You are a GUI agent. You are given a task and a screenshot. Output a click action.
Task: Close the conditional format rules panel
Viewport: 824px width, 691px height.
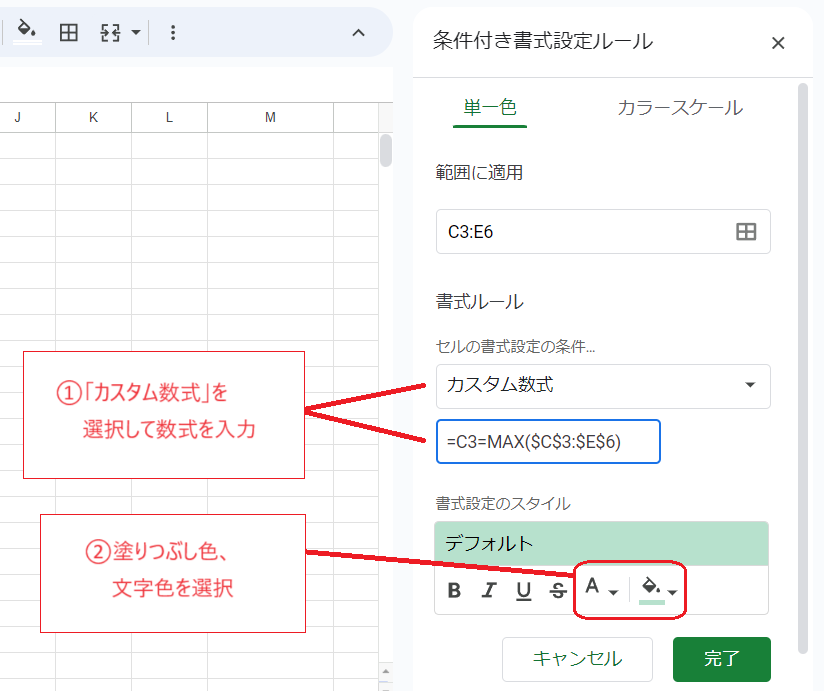[778, 43]
